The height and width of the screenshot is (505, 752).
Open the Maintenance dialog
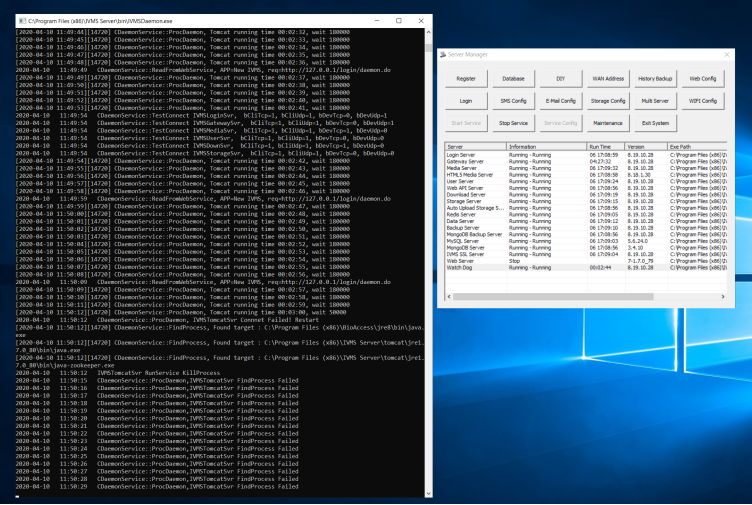click(608, 123)
